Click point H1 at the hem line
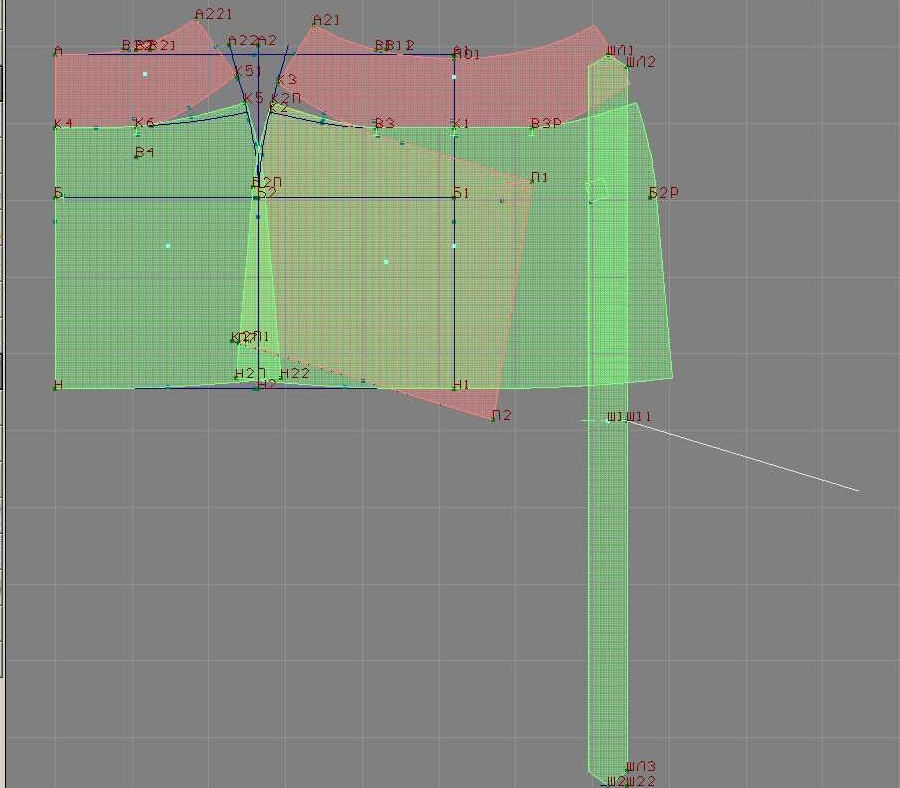This screenshot has width=900, height=788. tap(454, 387)
